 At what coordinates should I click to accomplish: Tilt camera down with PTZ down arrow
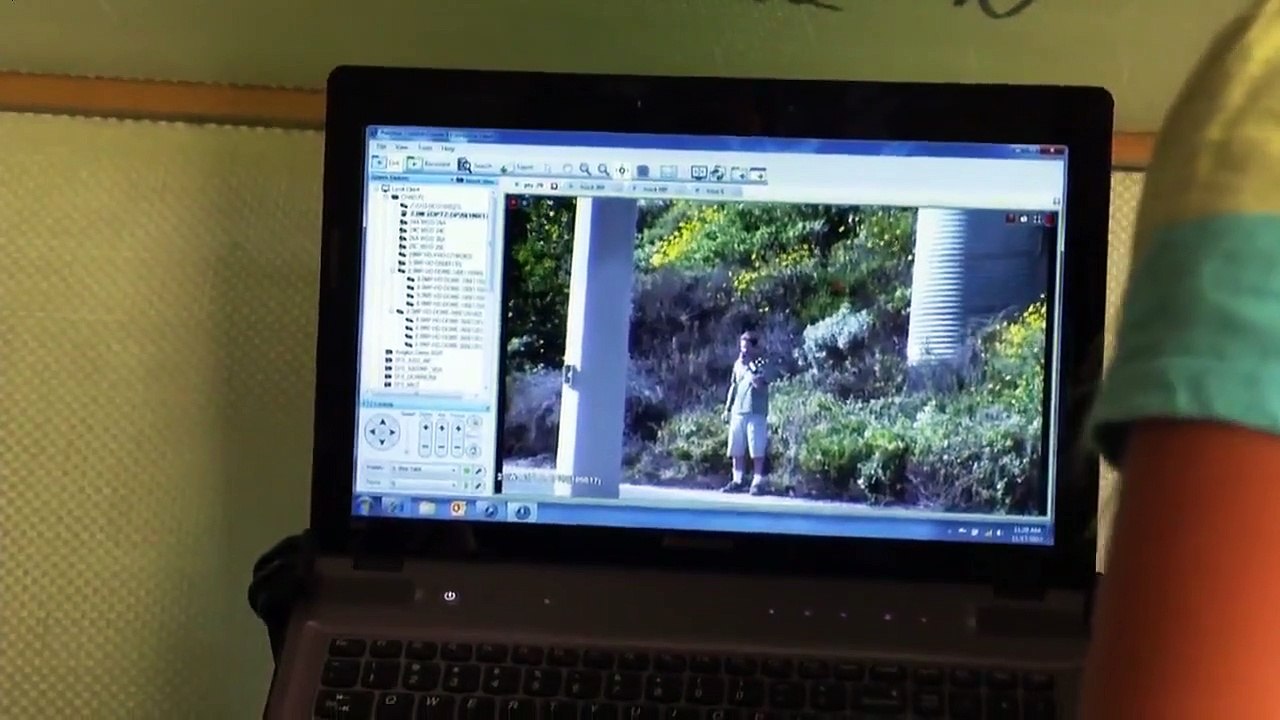[x=382, y=441]
